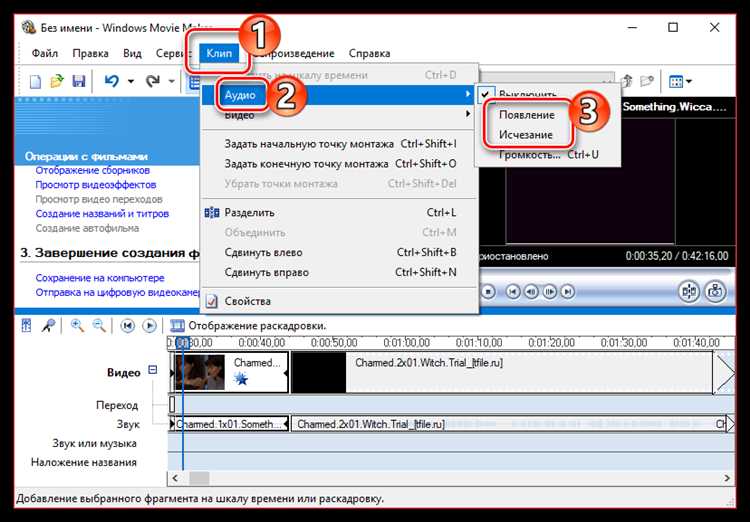Open the Файл menu
This screenshot has height=522, width=750.
45,53
